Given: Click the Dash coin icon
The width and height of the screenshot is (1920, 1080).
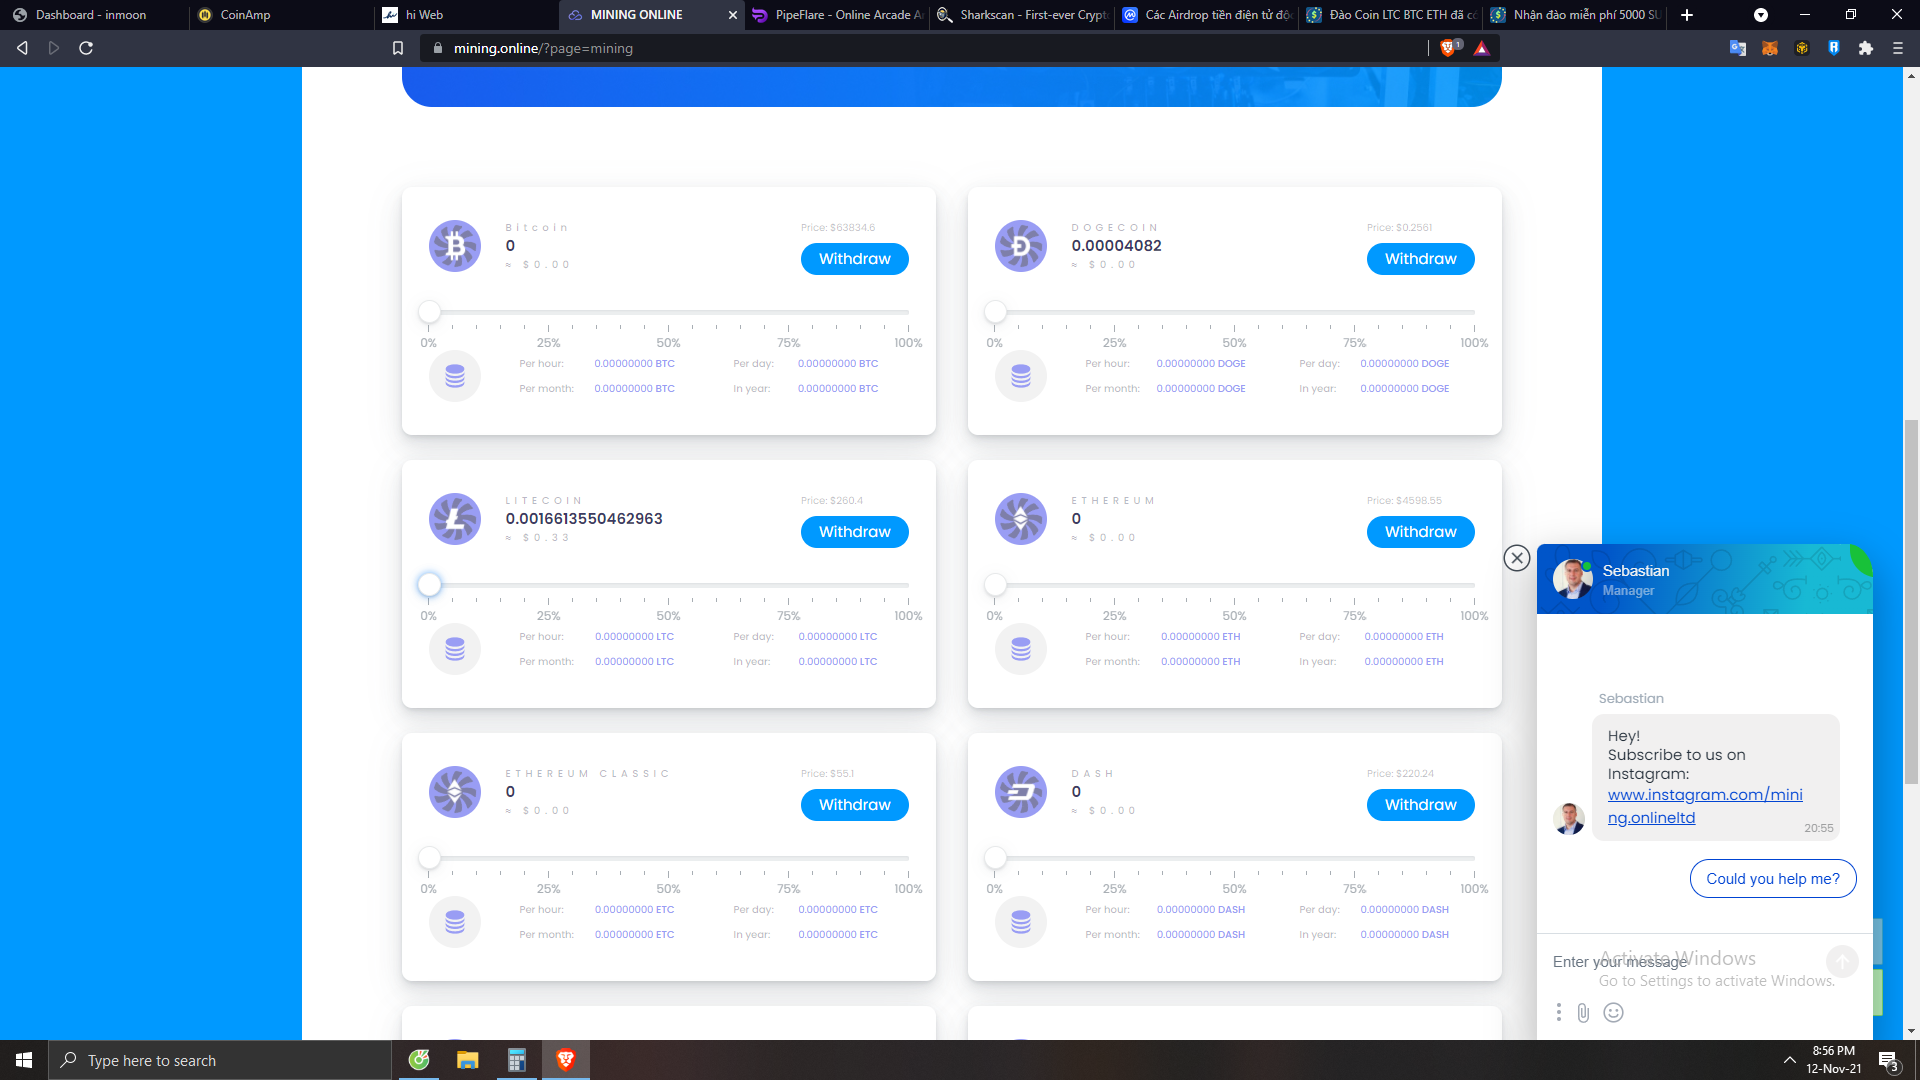Looking at the screenshot, I should [x=1021, y=792].
